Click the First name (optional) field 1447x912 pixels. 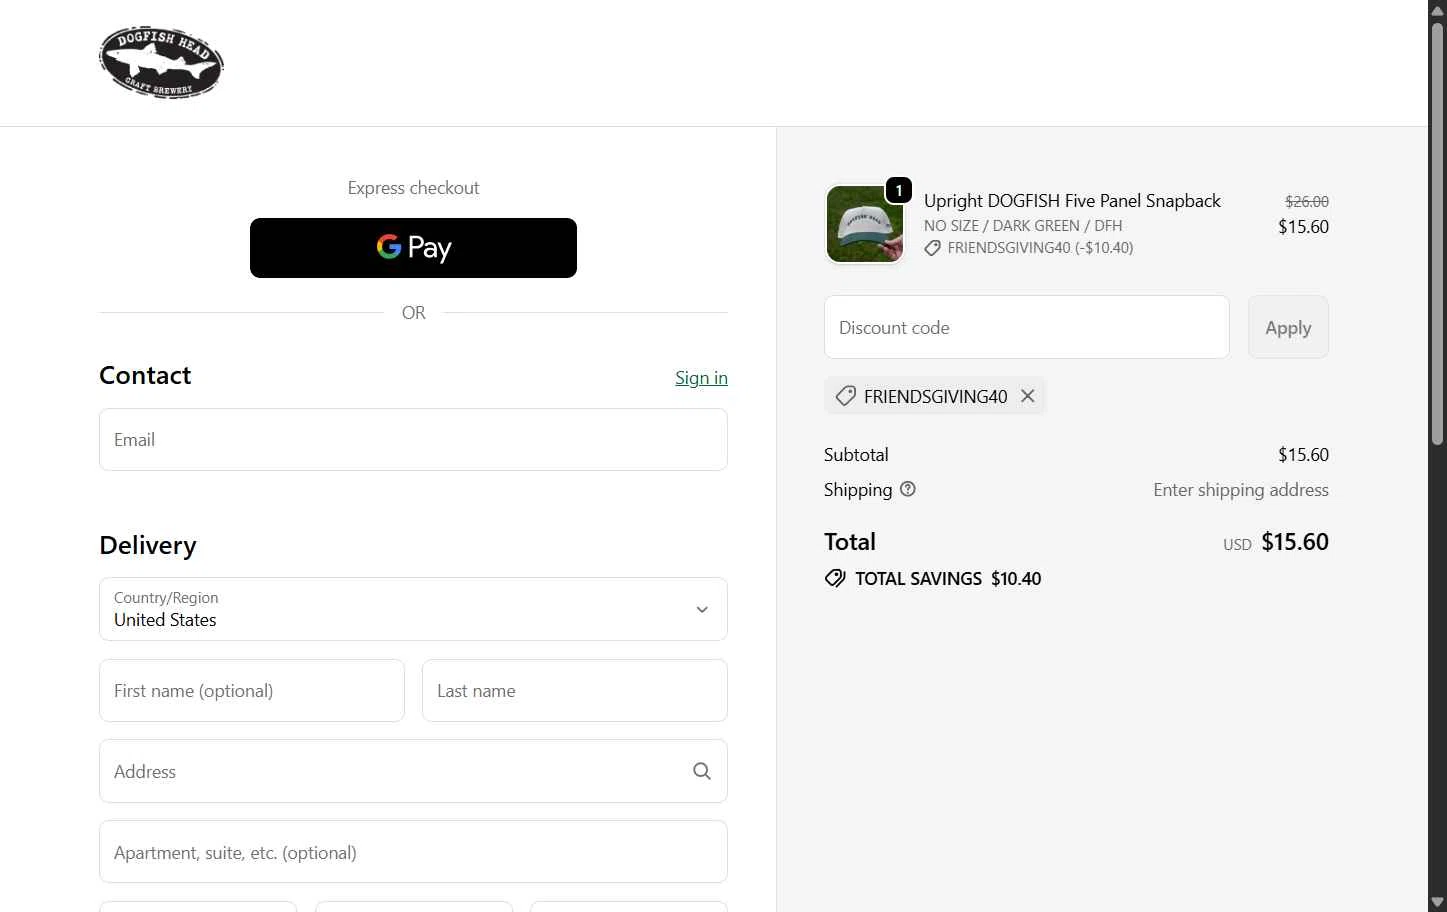(x=252, y=691)
